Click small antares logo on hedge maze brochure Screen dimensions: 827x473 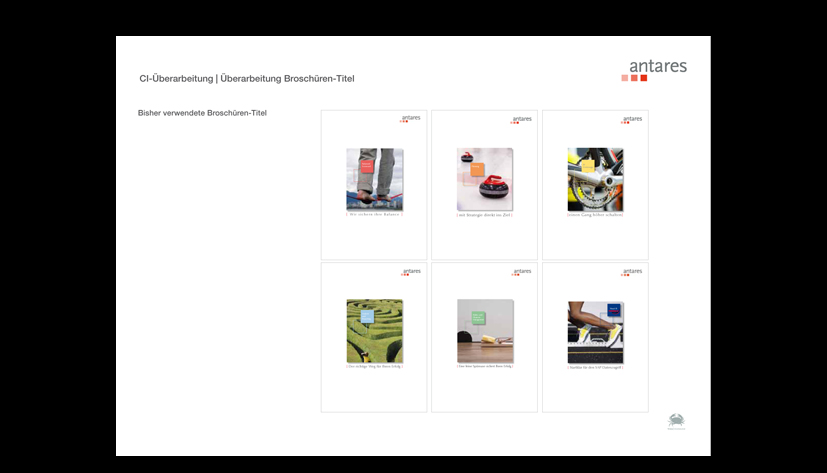click(410, 272)
